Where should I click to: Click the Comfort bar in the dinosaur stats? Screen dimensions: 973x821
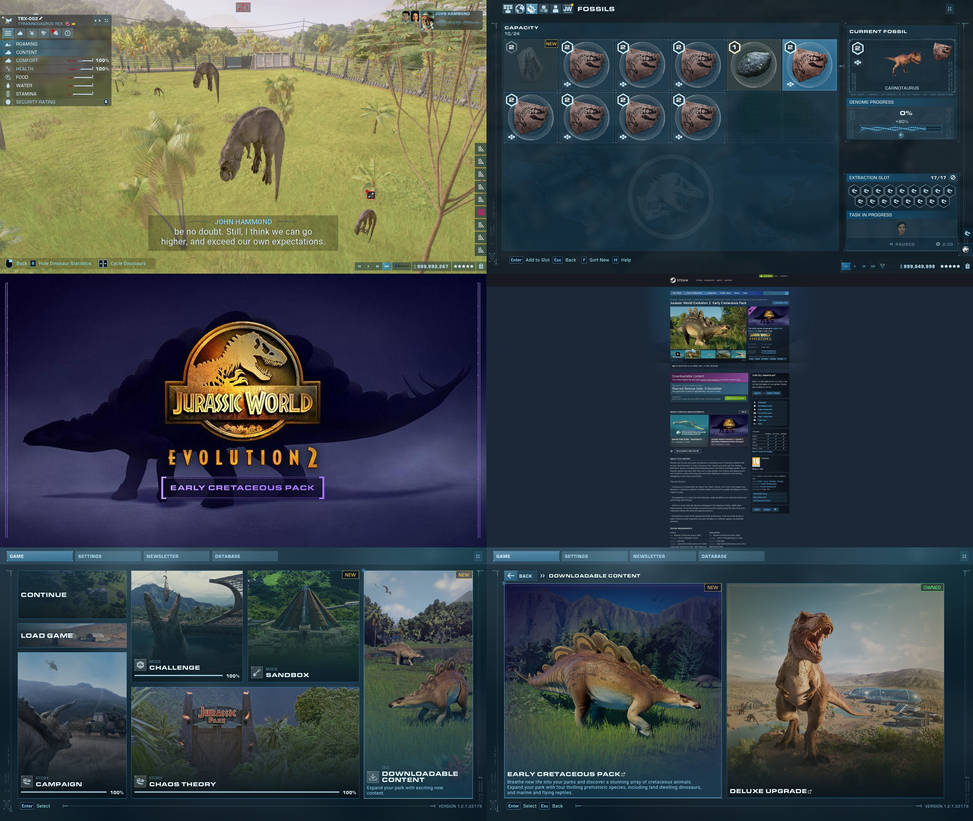[81, 60]
